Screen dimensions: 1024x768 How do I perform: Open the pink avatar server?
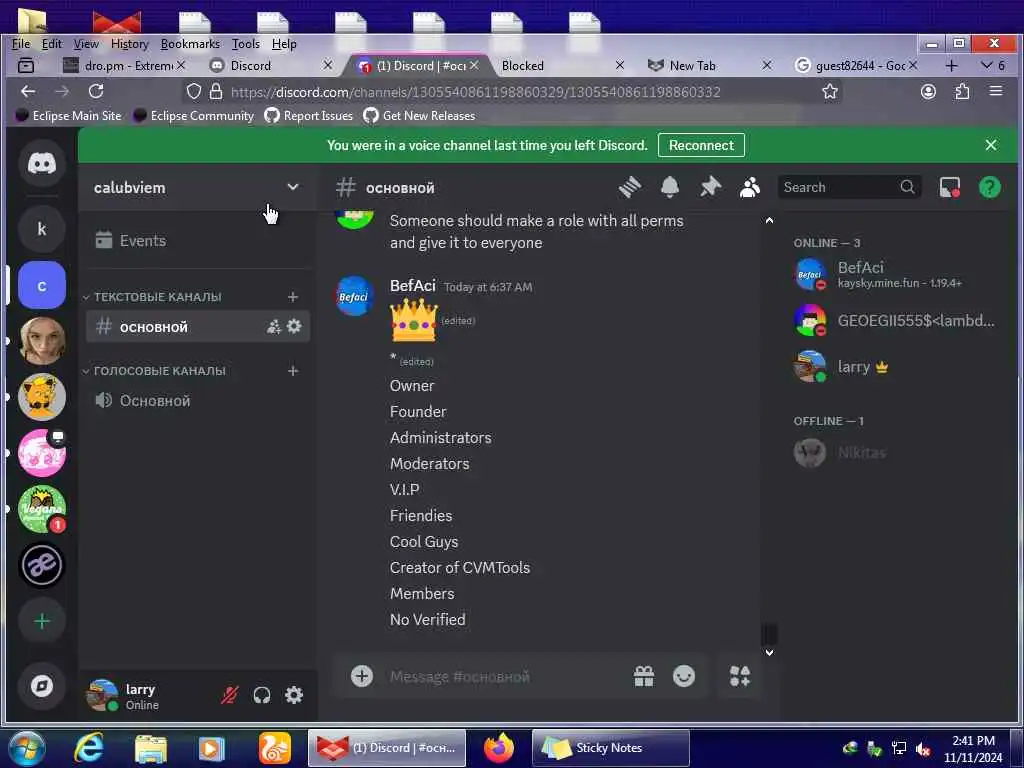click(x=42, y=453)
